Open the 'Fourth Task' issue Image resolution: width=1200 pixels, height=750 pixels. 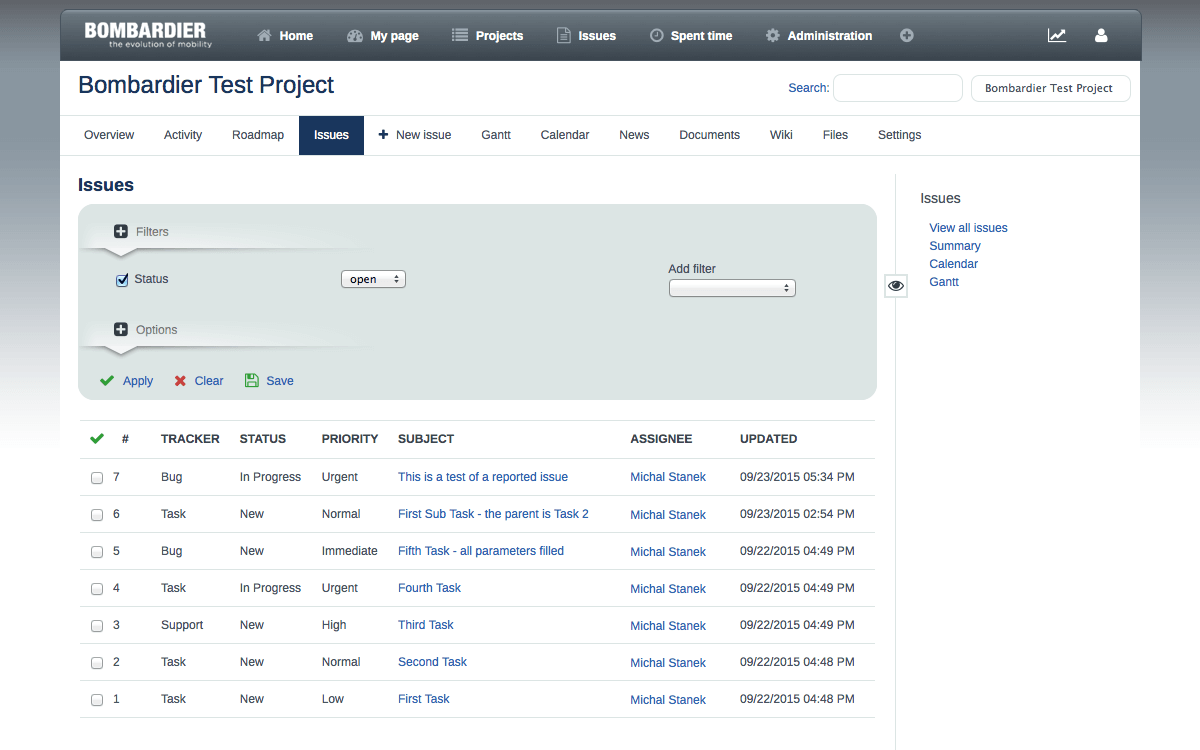tap(430, 588)
